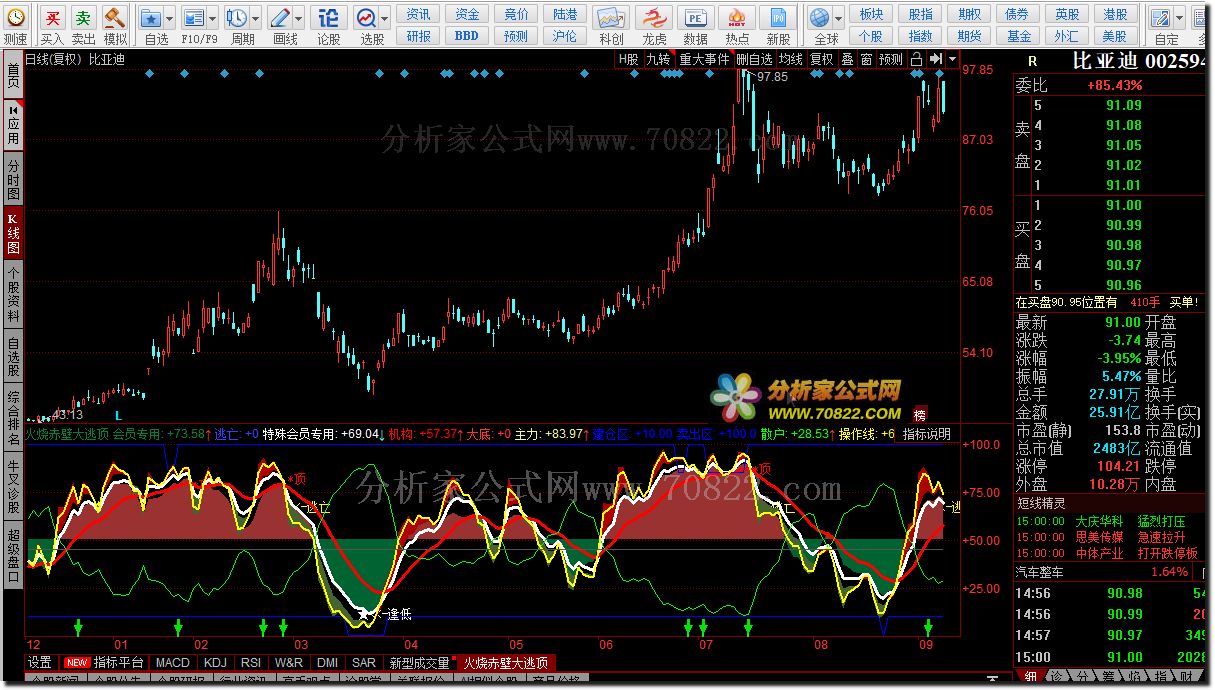Switch to the DMI indicator tab

[x=327, y=662]
